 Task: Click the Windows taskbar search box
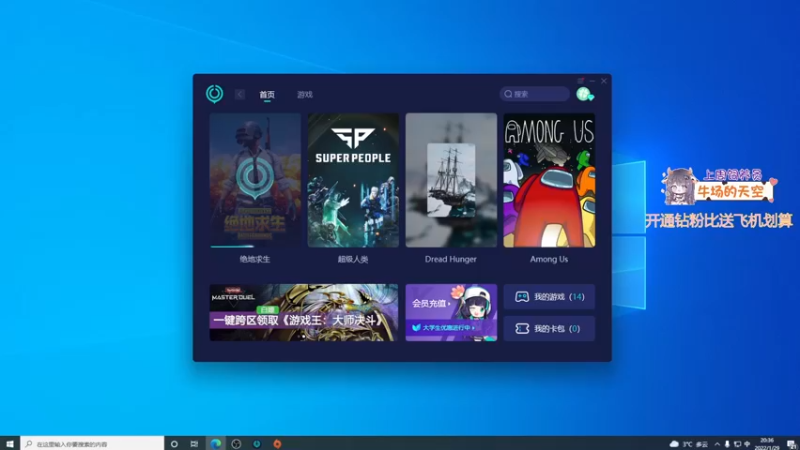pos(92,443)
